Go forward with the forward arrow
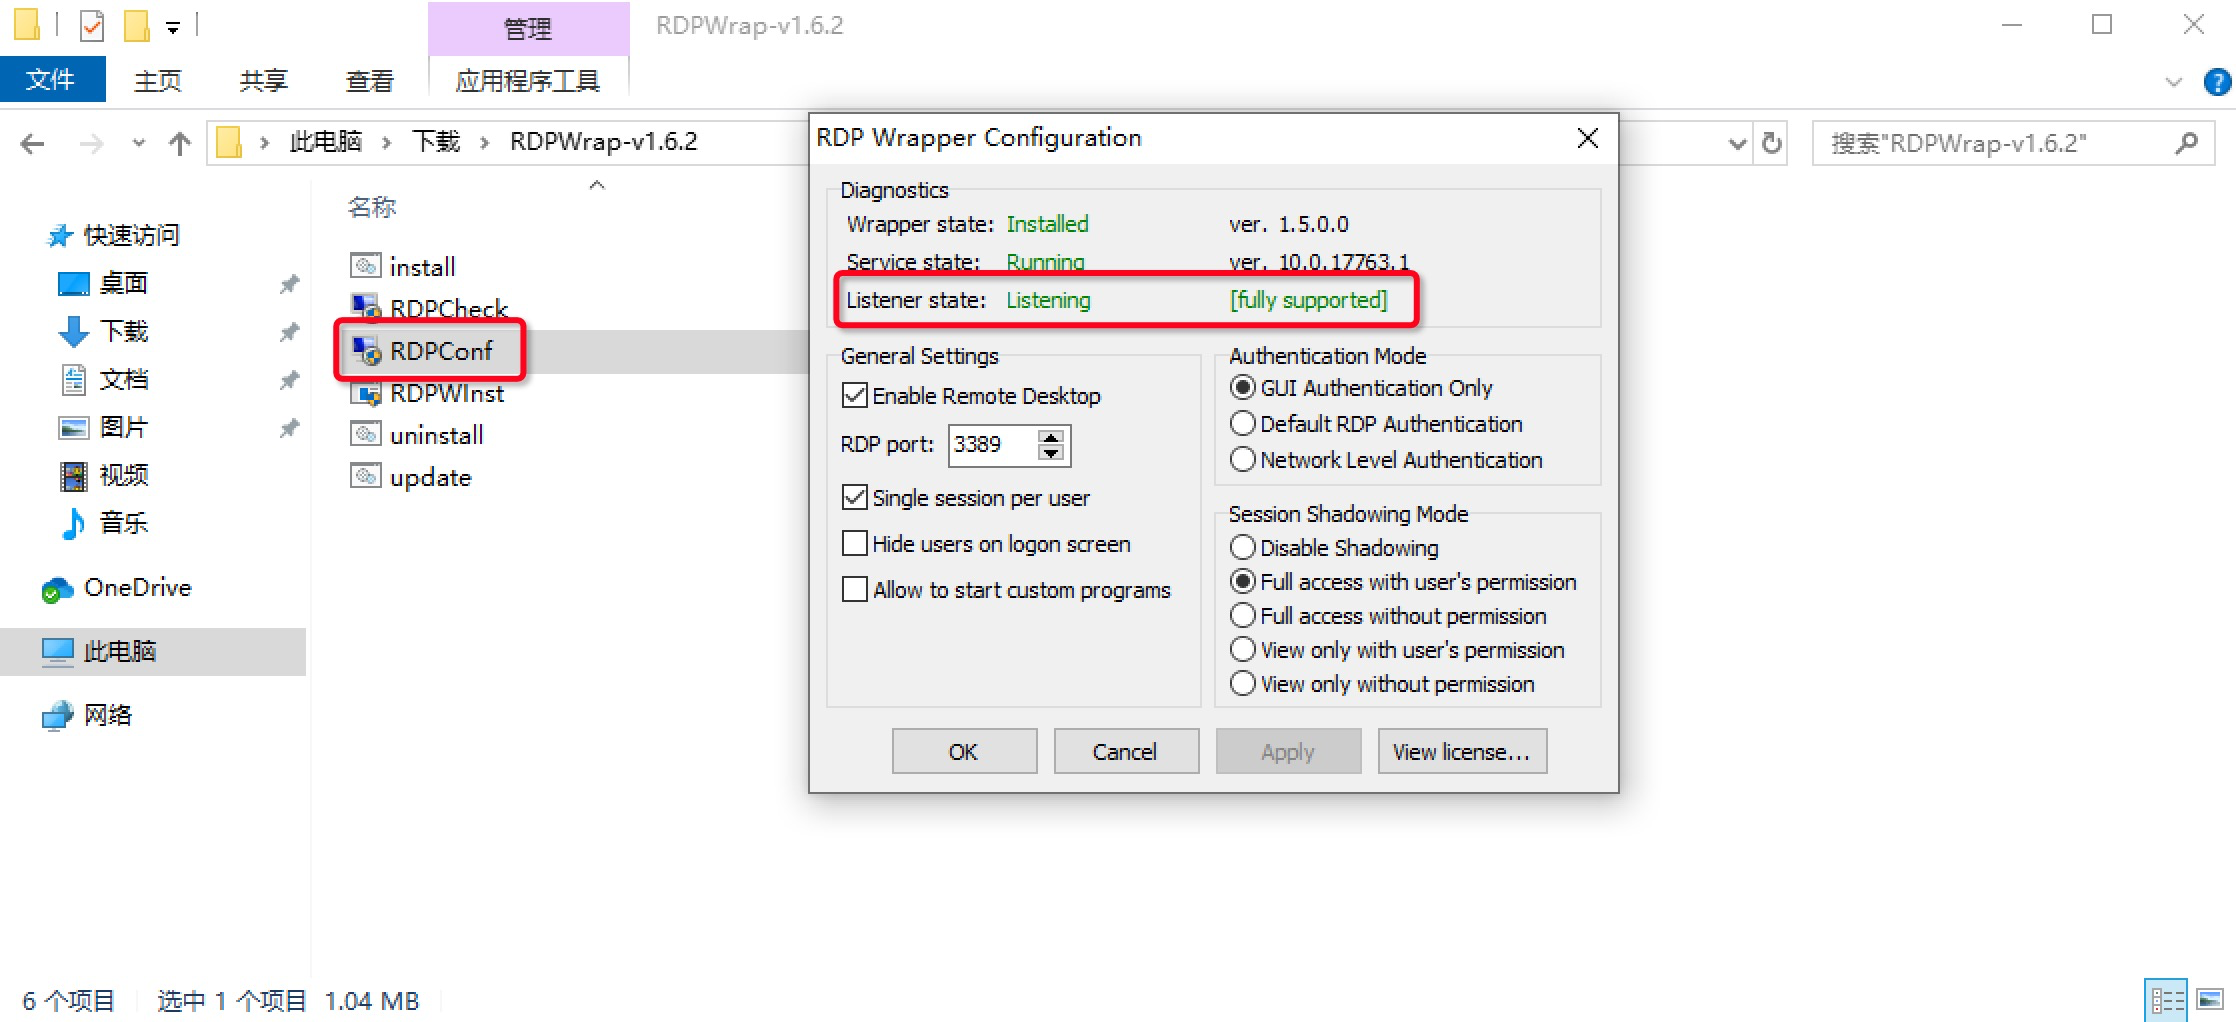Screen dimensions: 2236x1022 coord(91,144)
